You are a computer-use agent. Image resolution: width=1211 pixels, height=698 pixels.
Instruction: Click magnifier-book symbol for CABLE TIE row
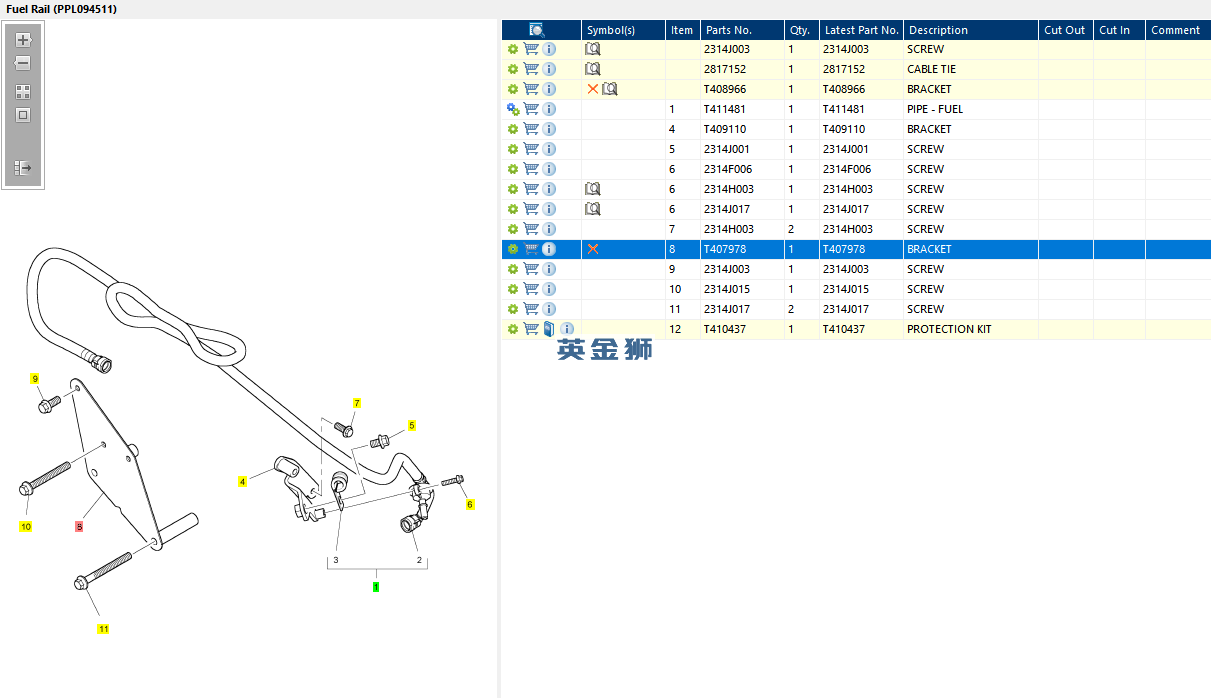click(x=593, y=69)
